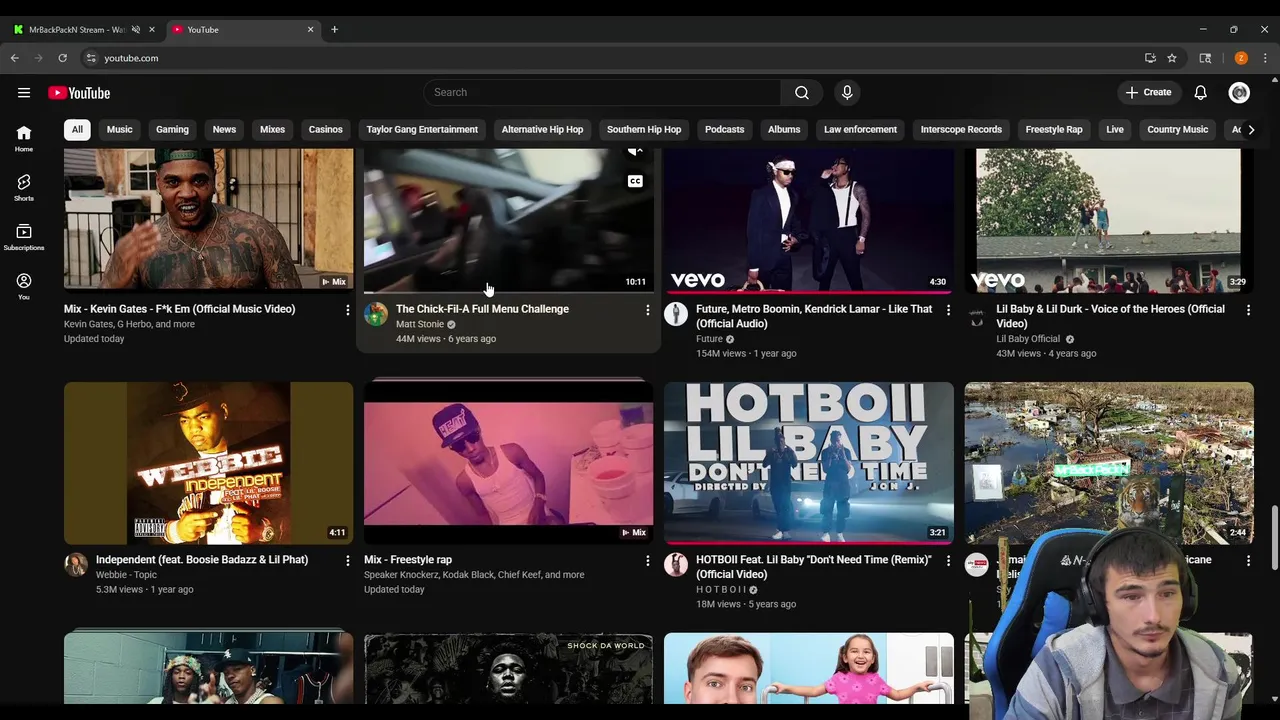Bookmark this page with the star icon
This screenshot has width=1280, height=720.
tap(1171, 58)
